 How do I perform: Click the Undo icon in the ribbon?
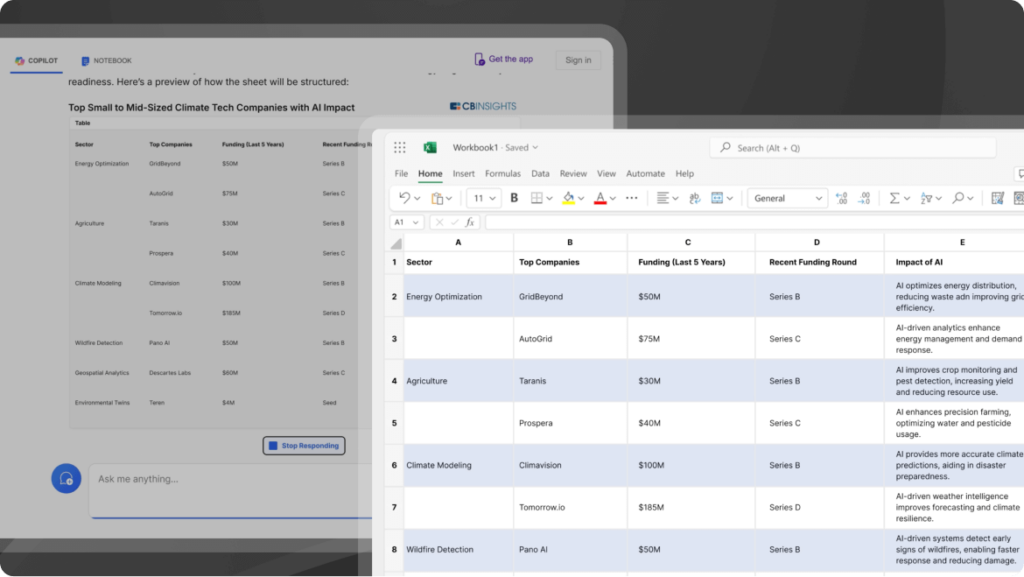(x=404, y=198)
